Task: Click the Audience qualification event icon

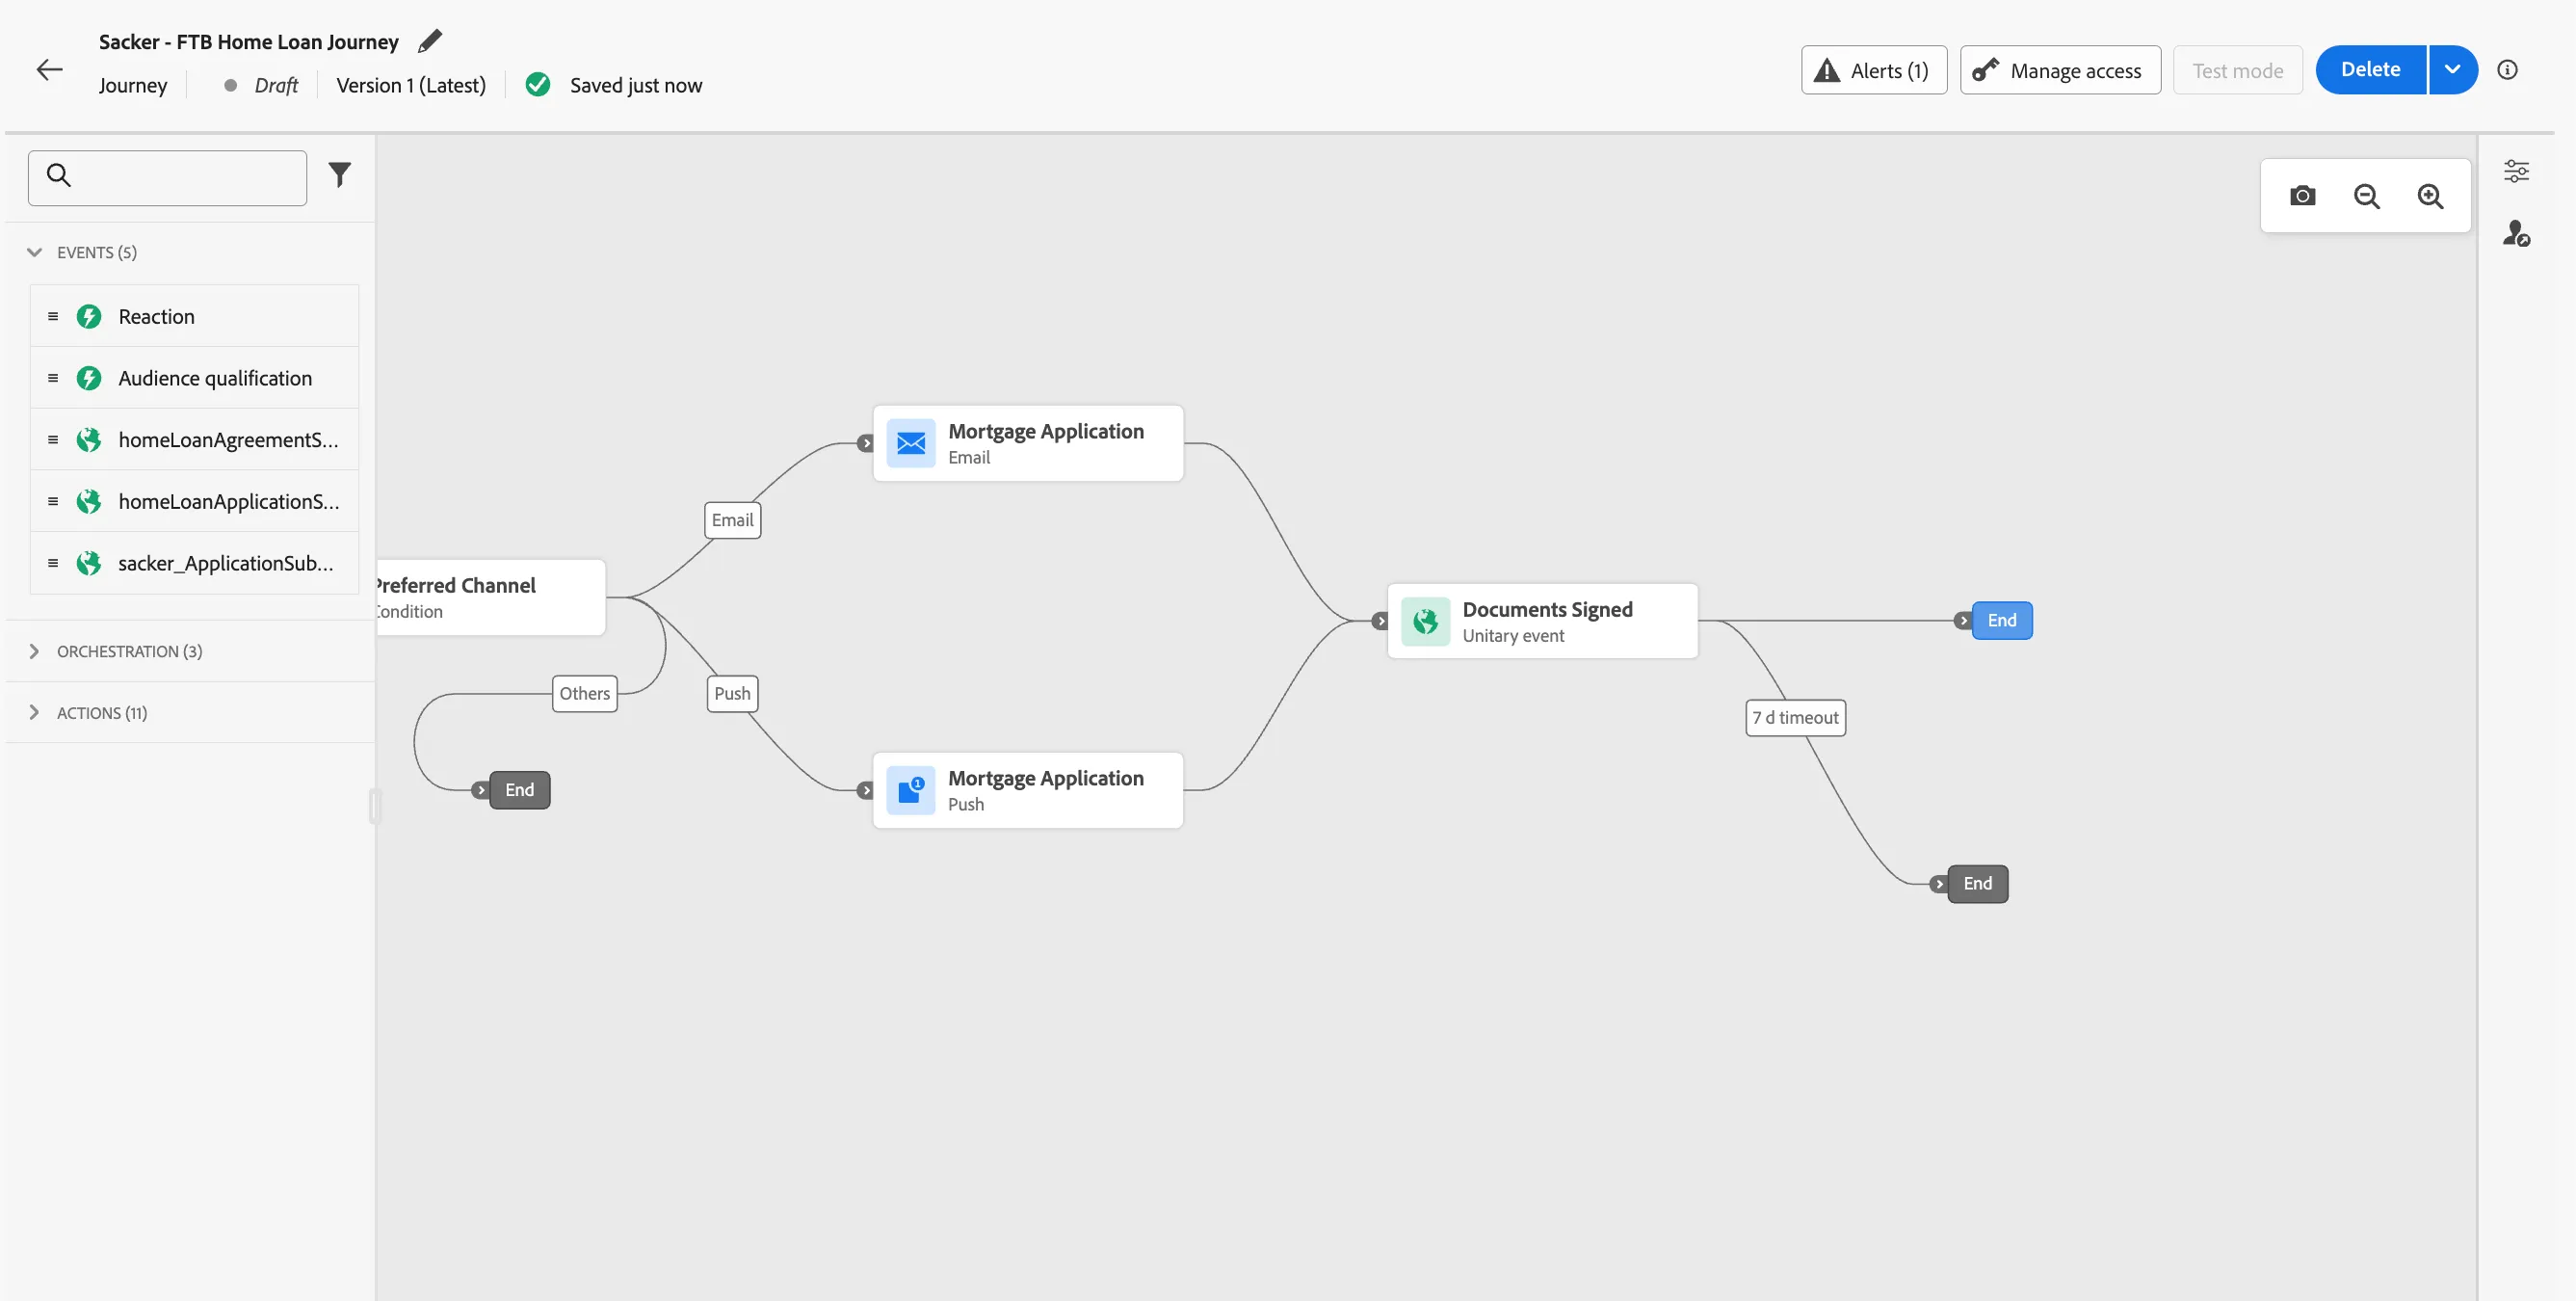Action: pyautogui.click(x=89, y=378)
